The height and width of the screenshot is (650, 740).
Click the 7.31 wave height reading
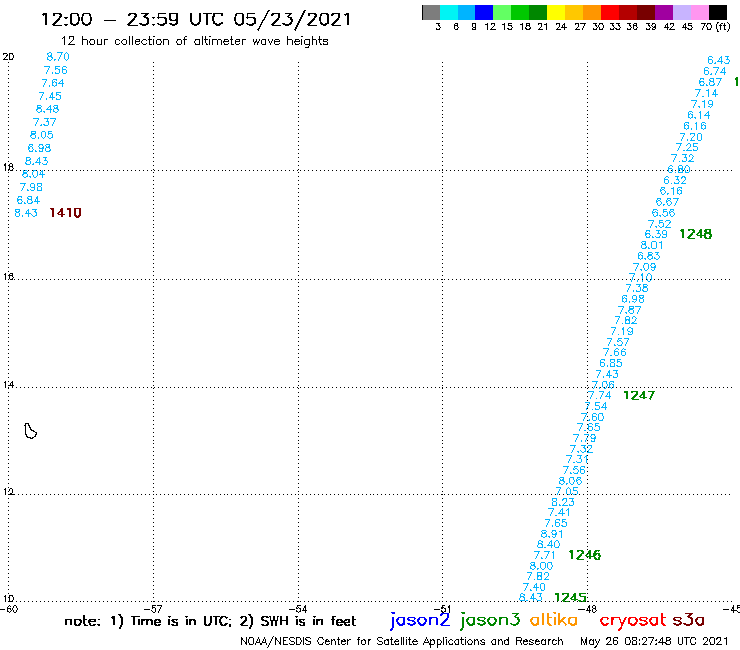(577, 459)
